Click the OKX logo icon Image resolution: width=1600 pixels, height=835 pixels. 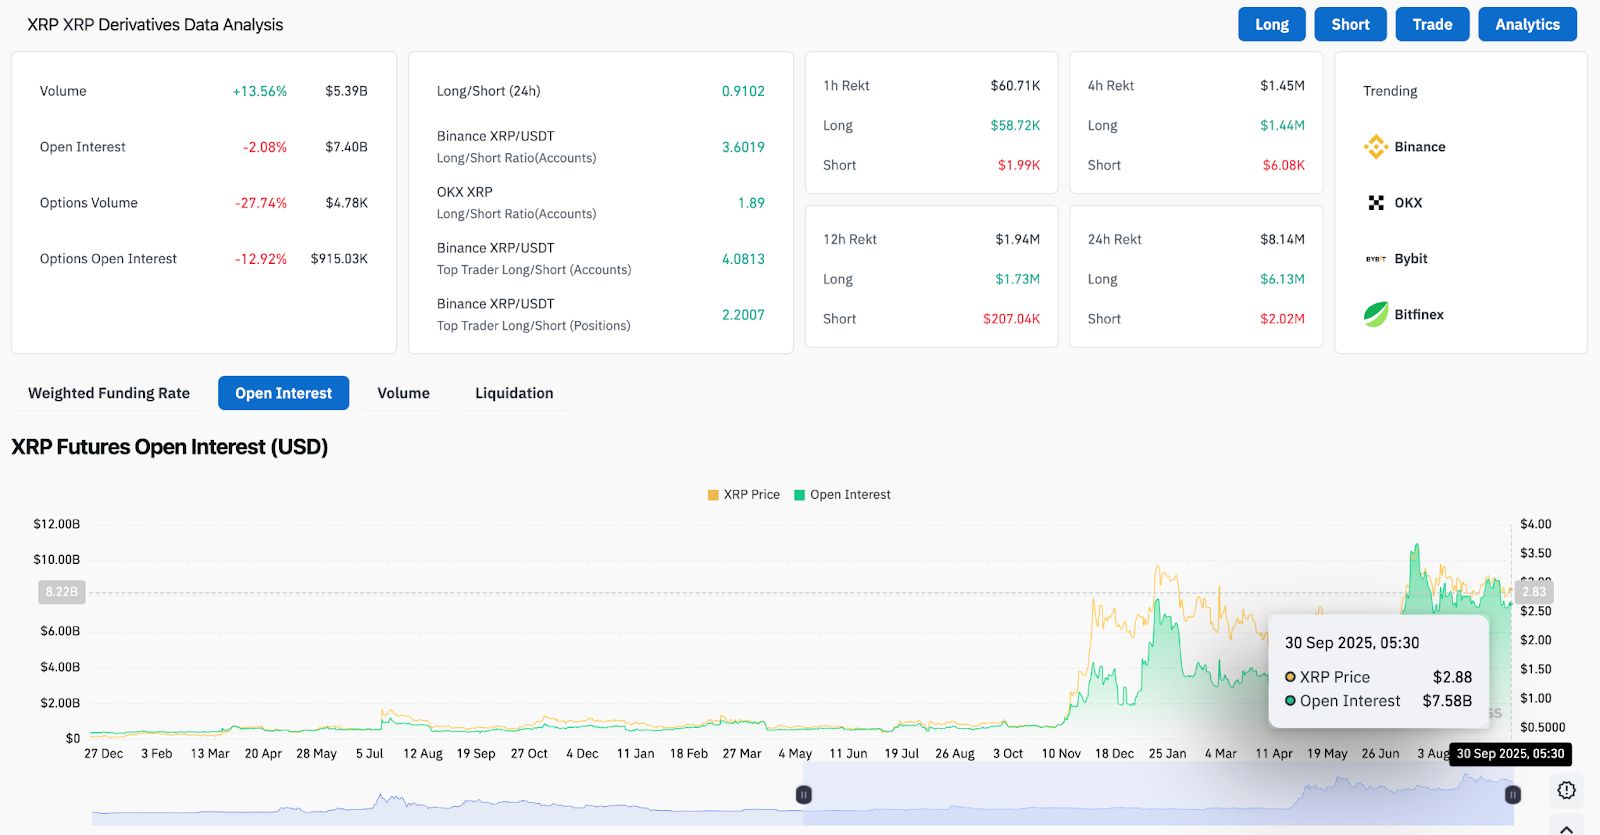point(1376,203)
